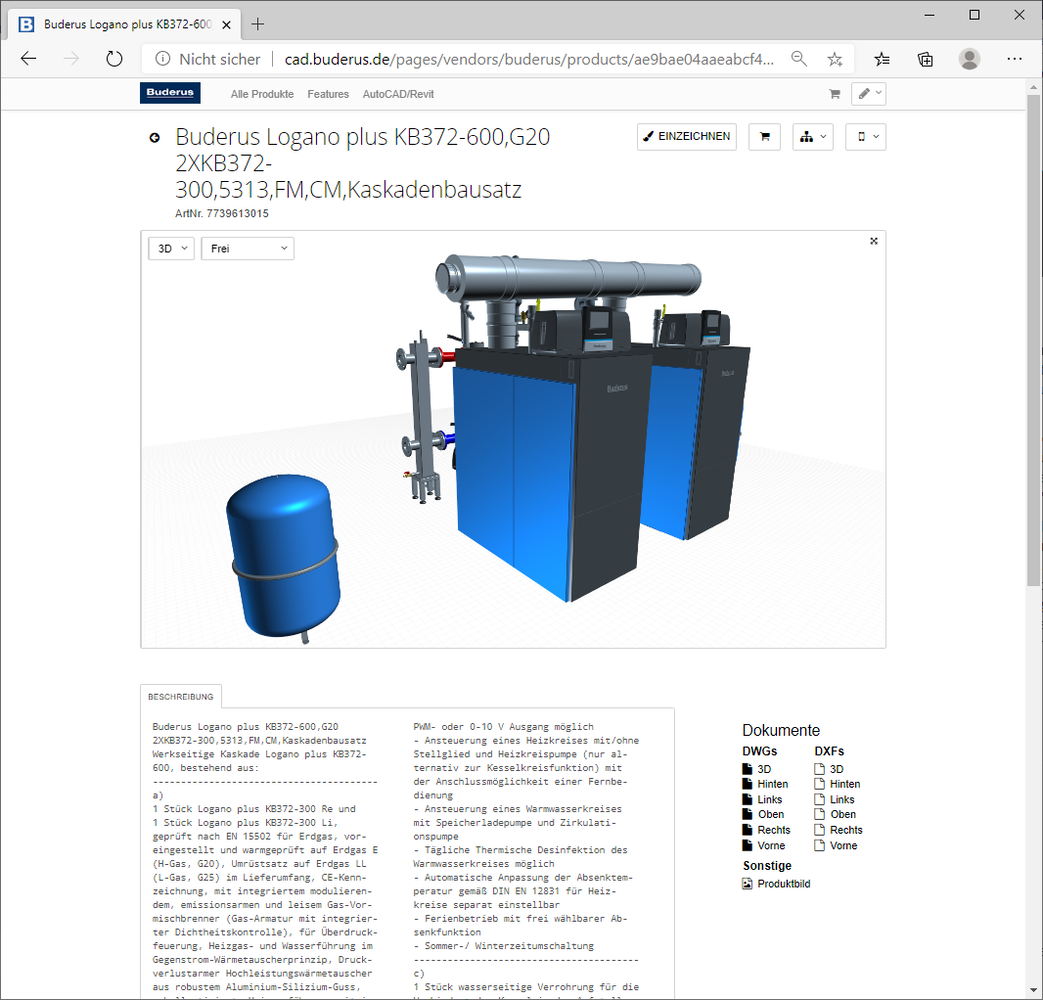Click the Buderus logo
This screenshot has width=1043, height=1000.
click(170, 93)
